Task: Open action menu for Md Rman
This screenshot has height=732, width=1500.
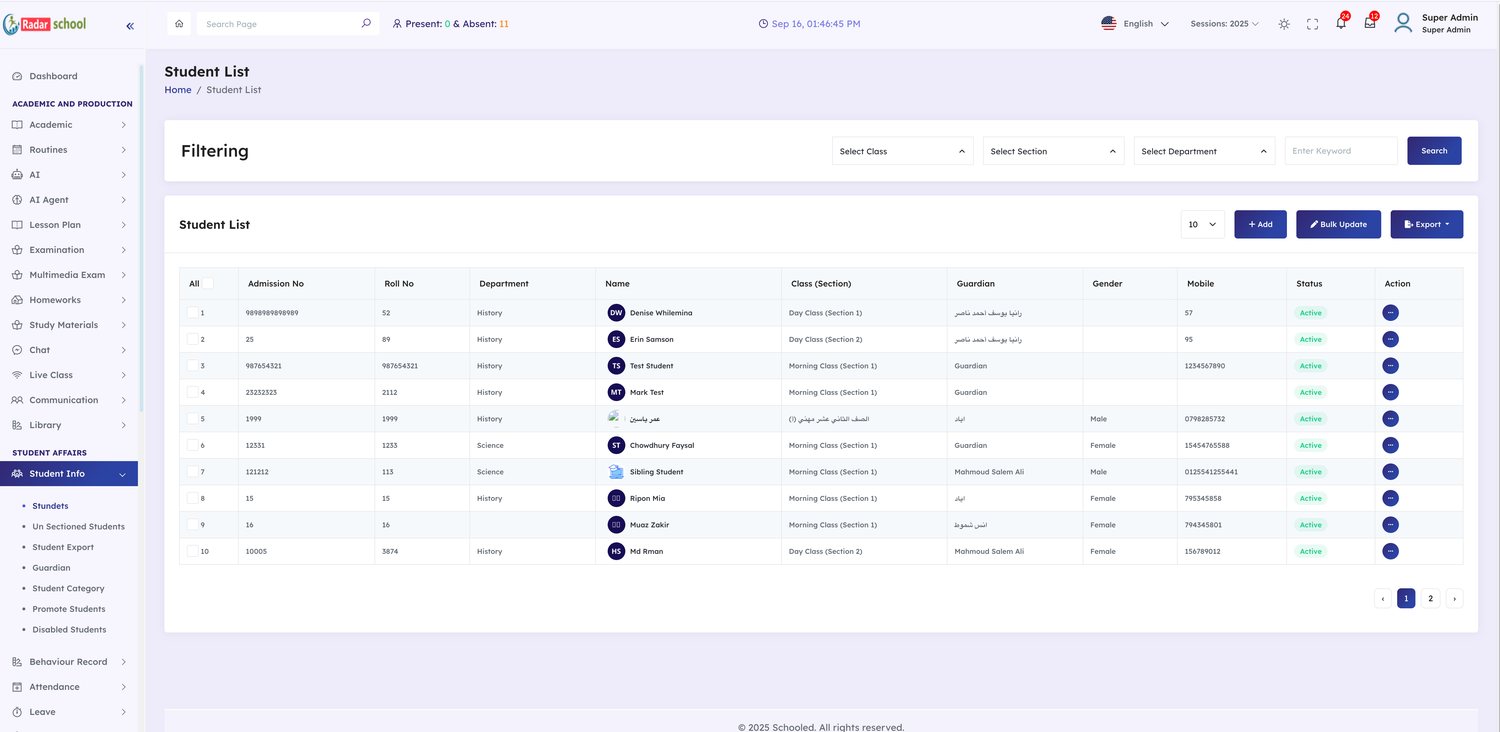Action: (x=1390, y=551)
